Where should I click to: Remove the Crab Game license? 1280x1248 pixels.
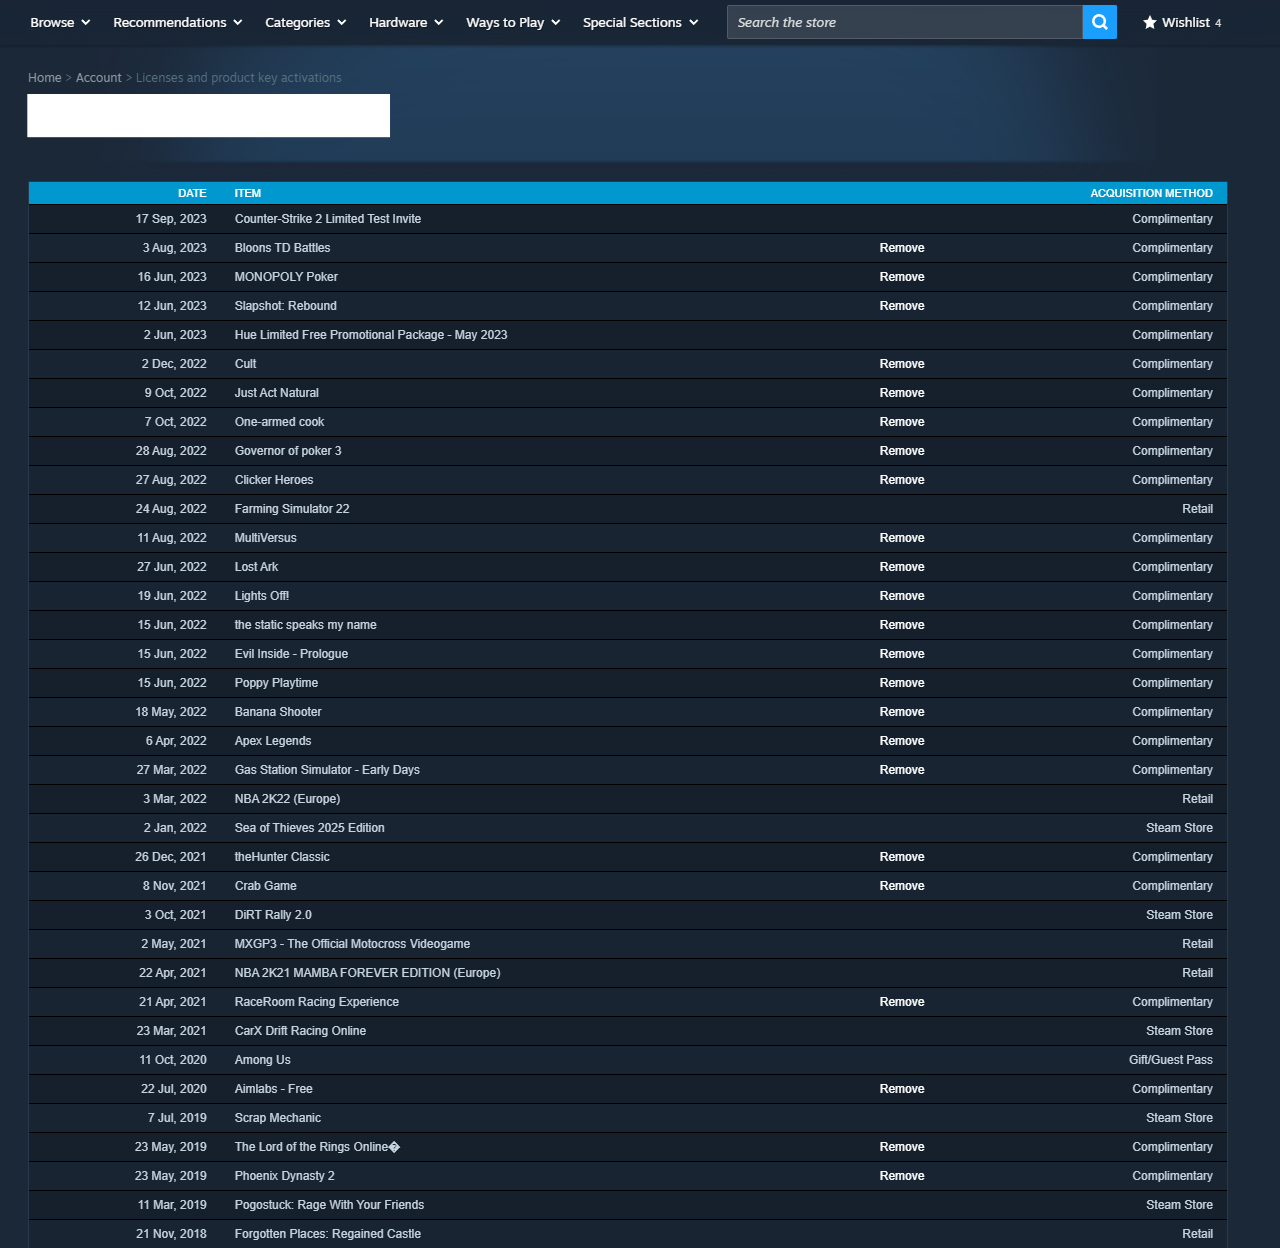[x=901, y=885]
